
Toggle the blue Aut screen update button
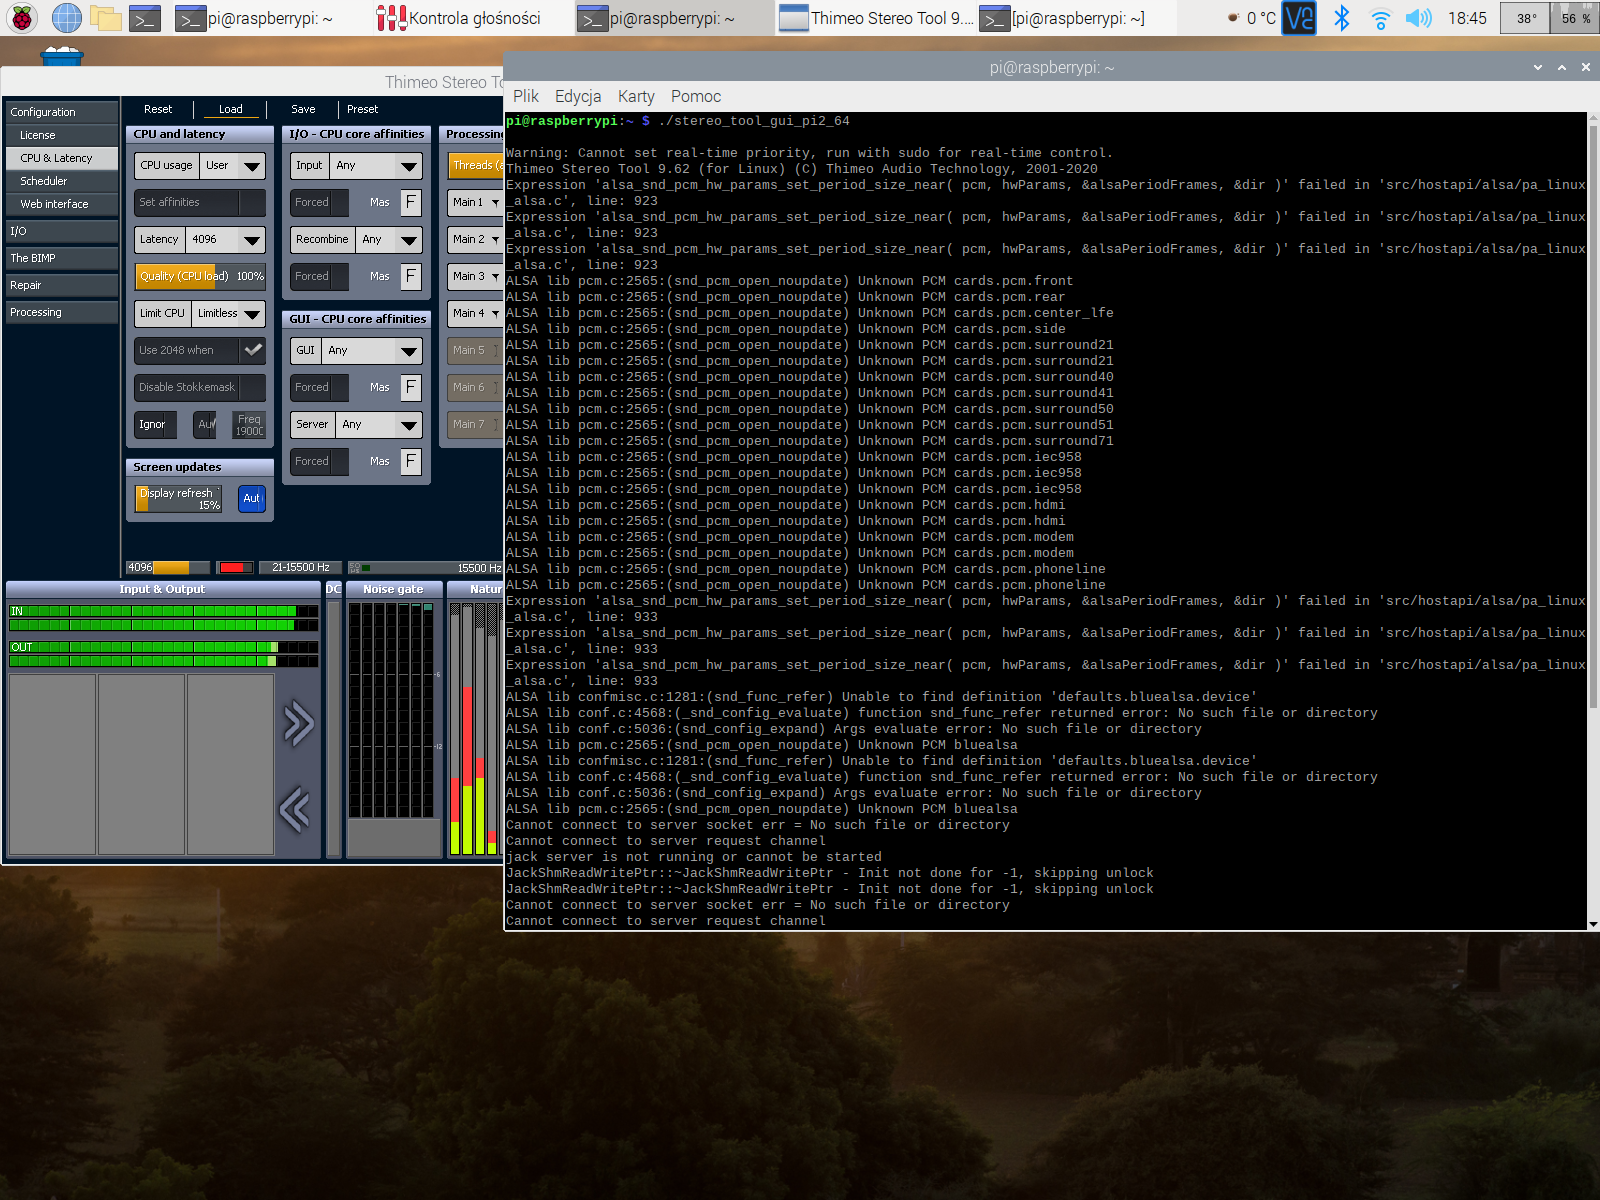[x=252, y=498]
